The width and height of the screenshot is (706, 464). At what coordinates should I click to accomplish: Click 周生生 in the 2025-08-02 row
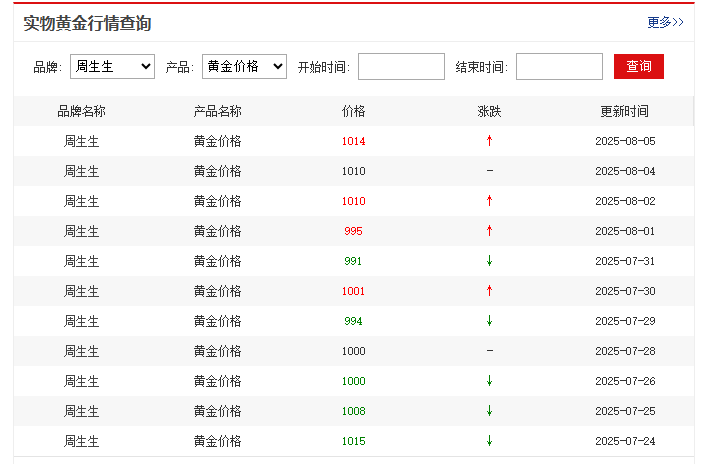click(x=81, y=201)
